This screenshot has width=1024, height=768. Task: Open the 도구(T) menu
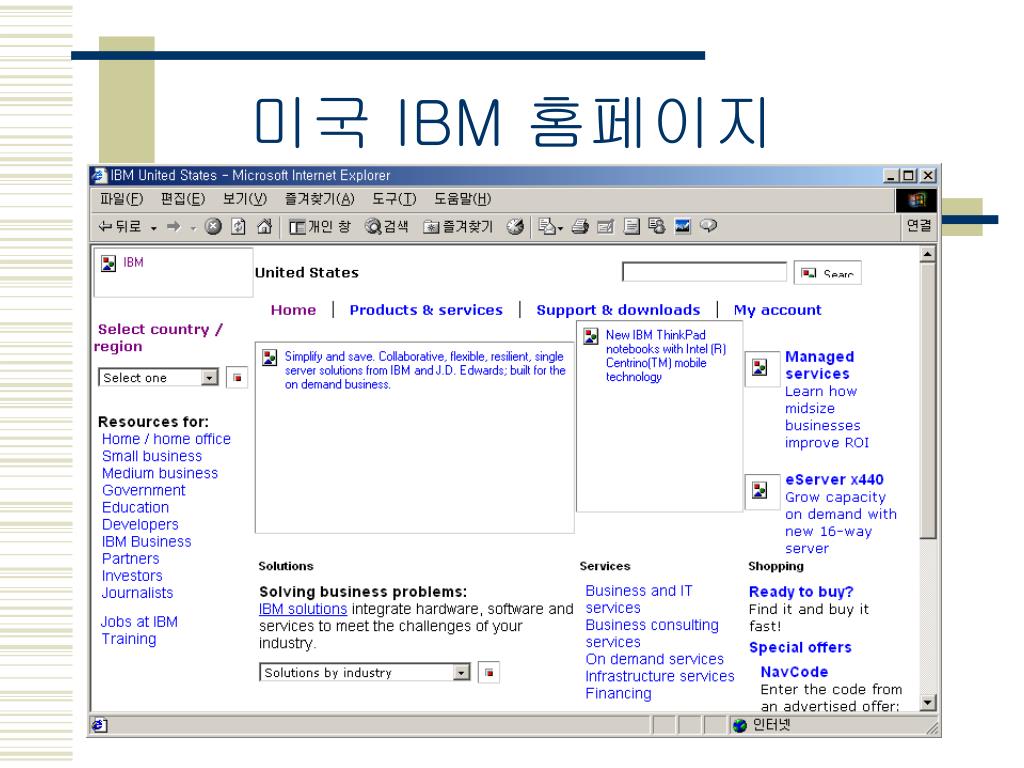click(394, 199)
